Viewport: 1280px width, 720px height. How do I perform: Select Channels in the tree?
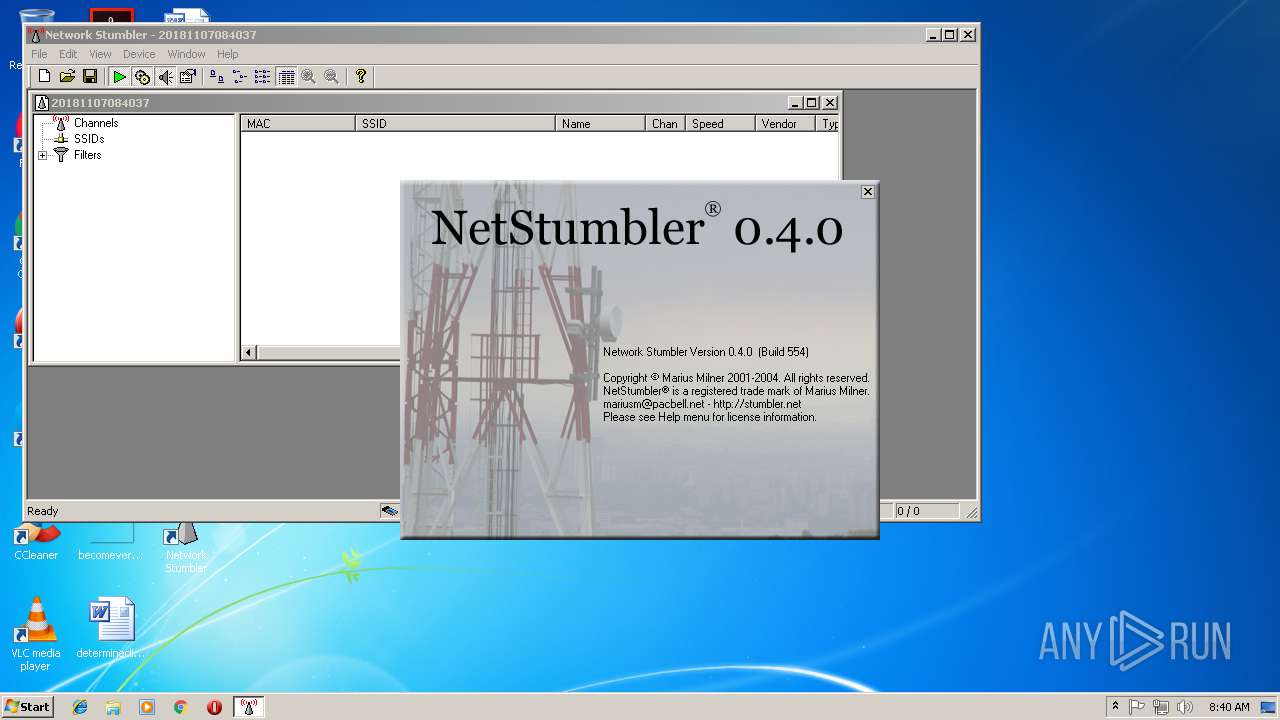pyautogui.click(x=96, y=123)
